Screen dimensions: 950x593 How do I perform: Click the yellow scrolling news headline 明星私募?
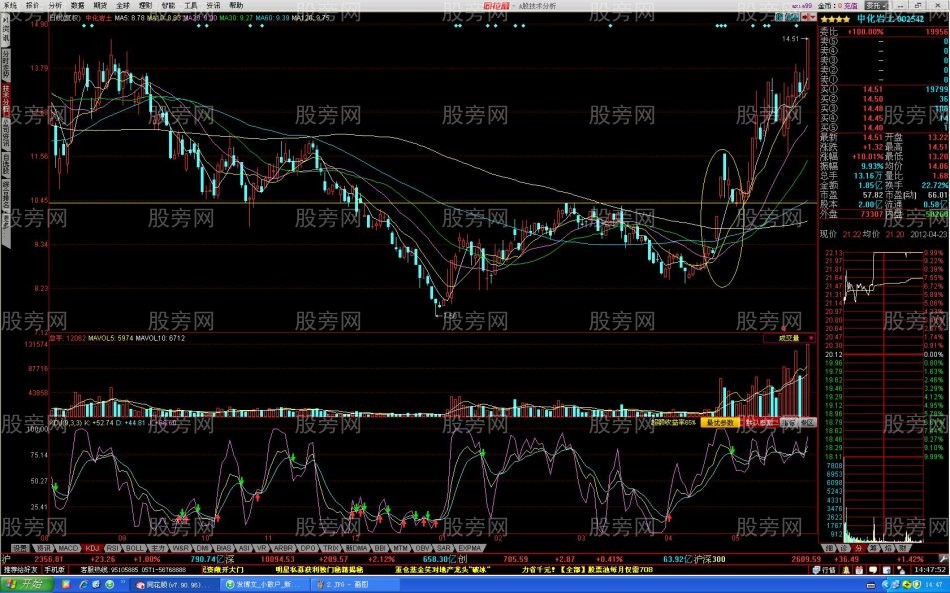coord(319,570)
